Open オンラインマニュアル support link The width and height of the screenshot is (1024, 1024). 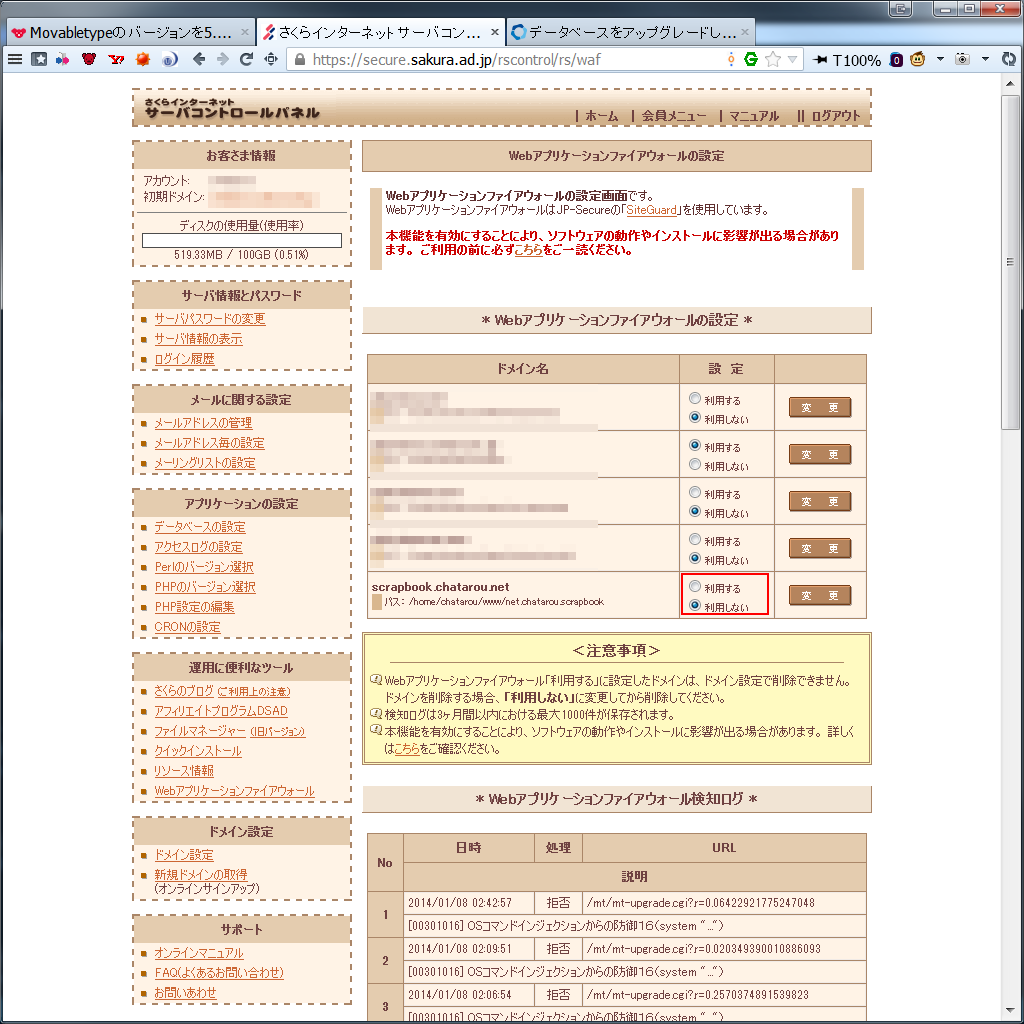[x=199, y=953]
